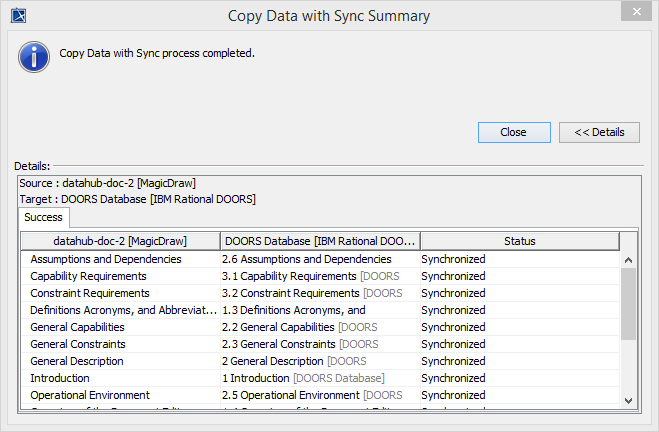Sort by the Status column header
Viewport: 659px width, 432px height.
[x=519, y=241]
